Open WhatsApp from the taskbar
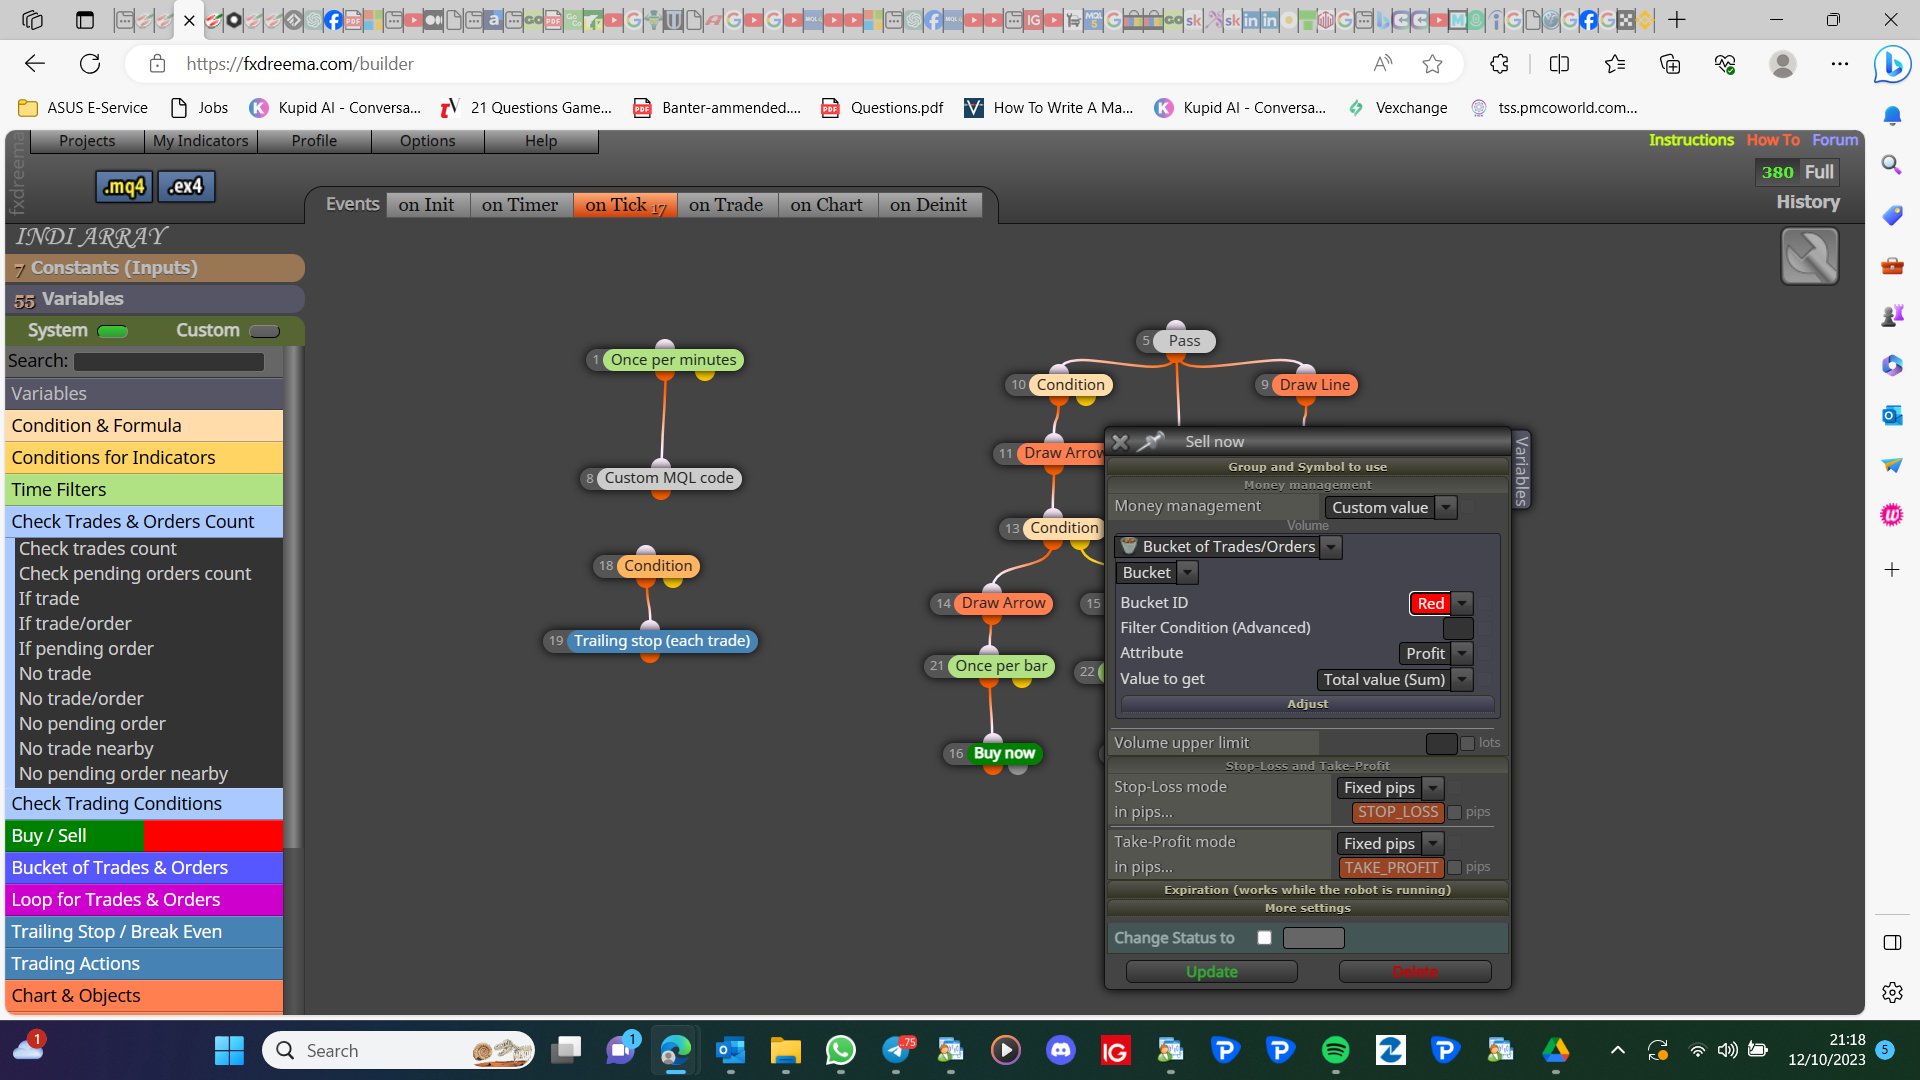The image size is (1920, 1080). [x=841, y=1050]
